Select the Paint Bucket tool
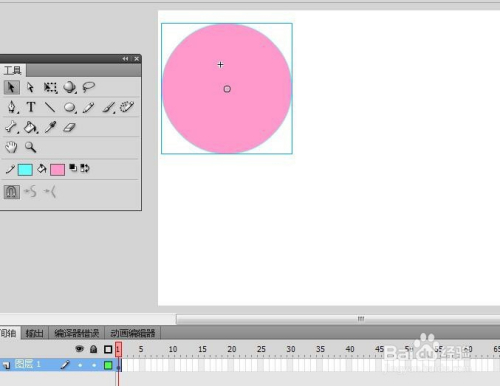Viewport: 500px width, 386px height. 31,127
